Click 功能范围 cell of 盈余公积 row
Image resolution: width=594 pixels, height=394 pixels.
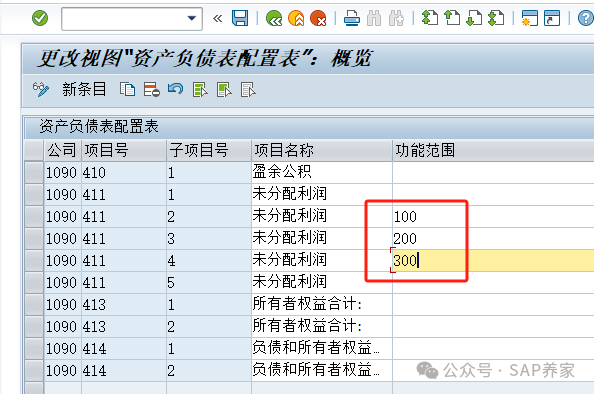pyautogui.click(x=493, y=172)
